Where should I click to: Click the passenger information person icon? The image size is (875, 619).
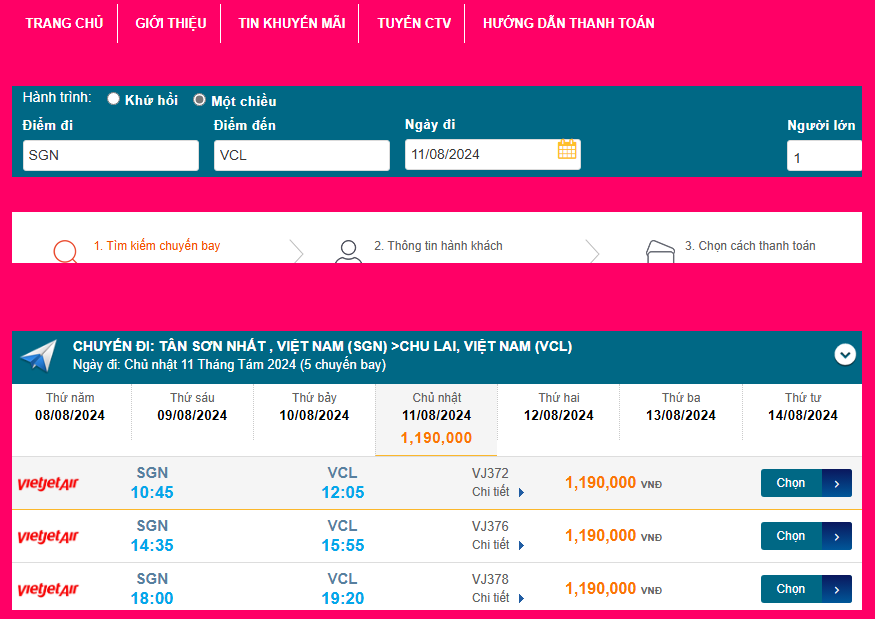348,251
